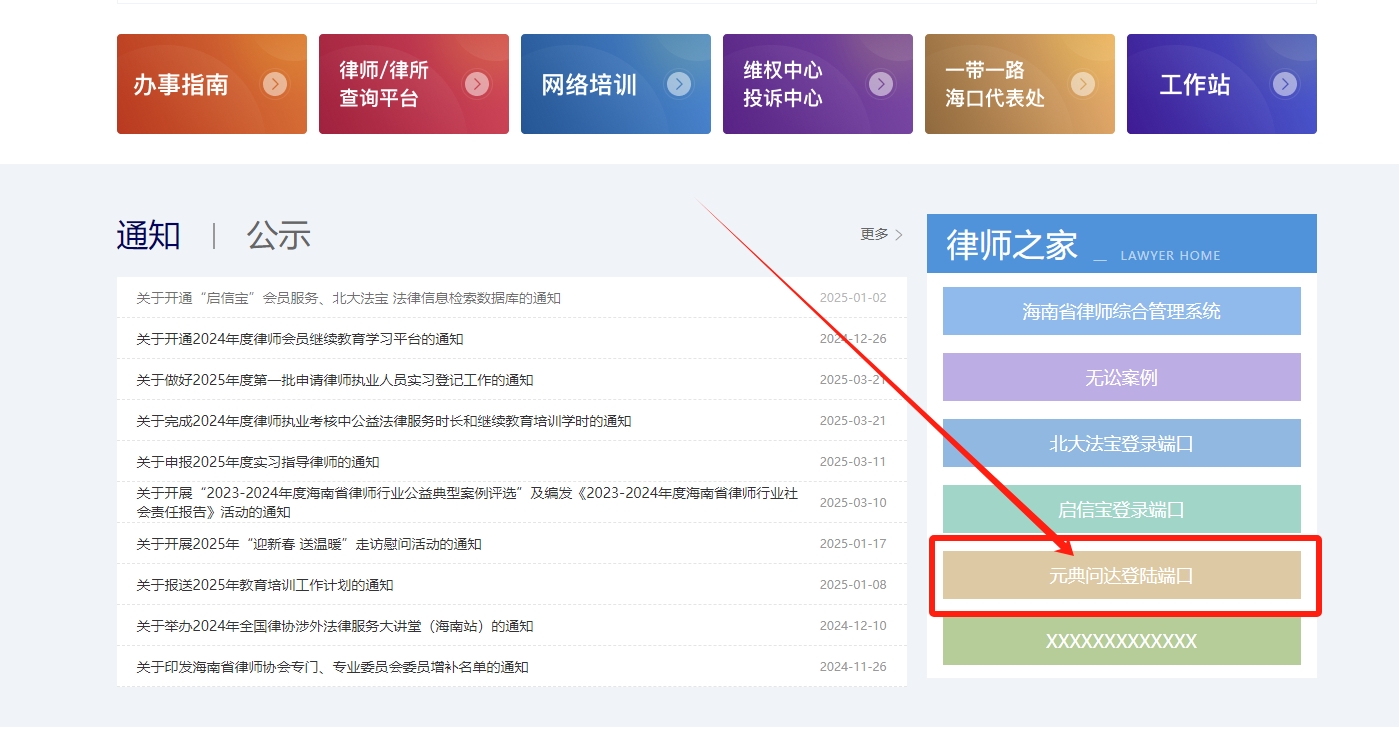Open the 办事指南 card title
Image resolution: width=1399 pixels, height=735 pixels.
click(181, 85)
